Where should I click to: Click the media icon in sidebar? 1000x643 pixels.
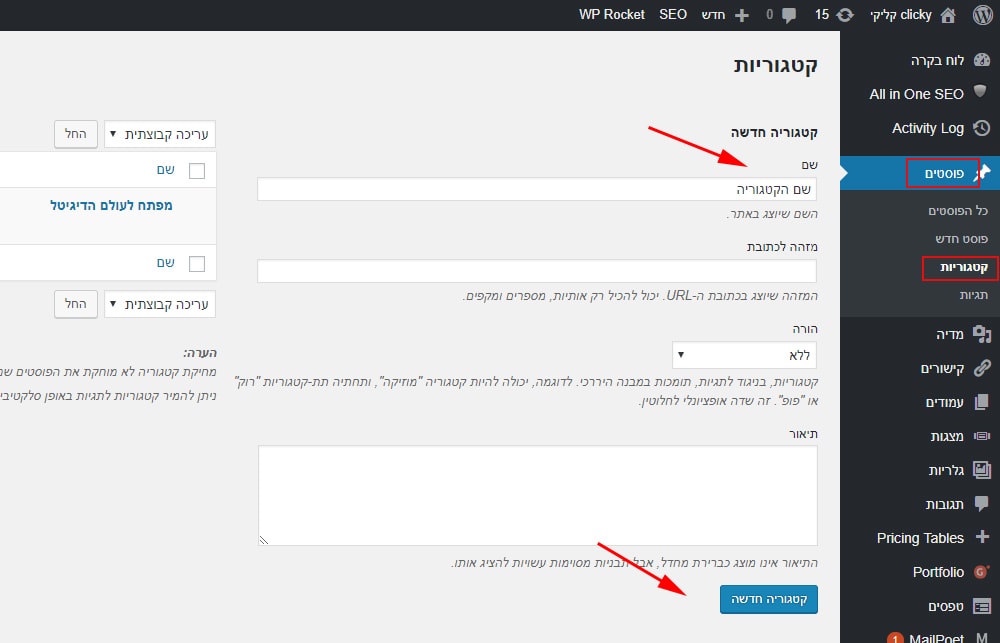[982, 334]
